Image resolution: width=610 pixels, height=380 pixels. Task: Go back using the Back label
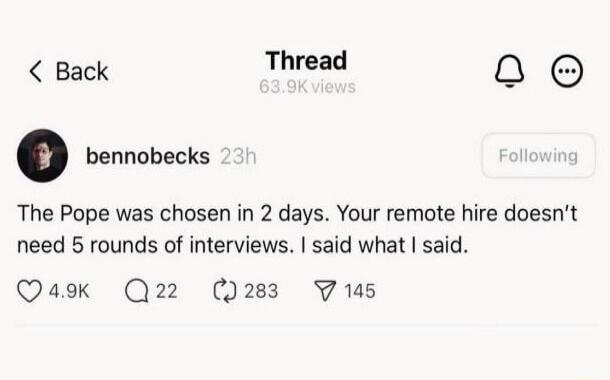click(82, 72)
